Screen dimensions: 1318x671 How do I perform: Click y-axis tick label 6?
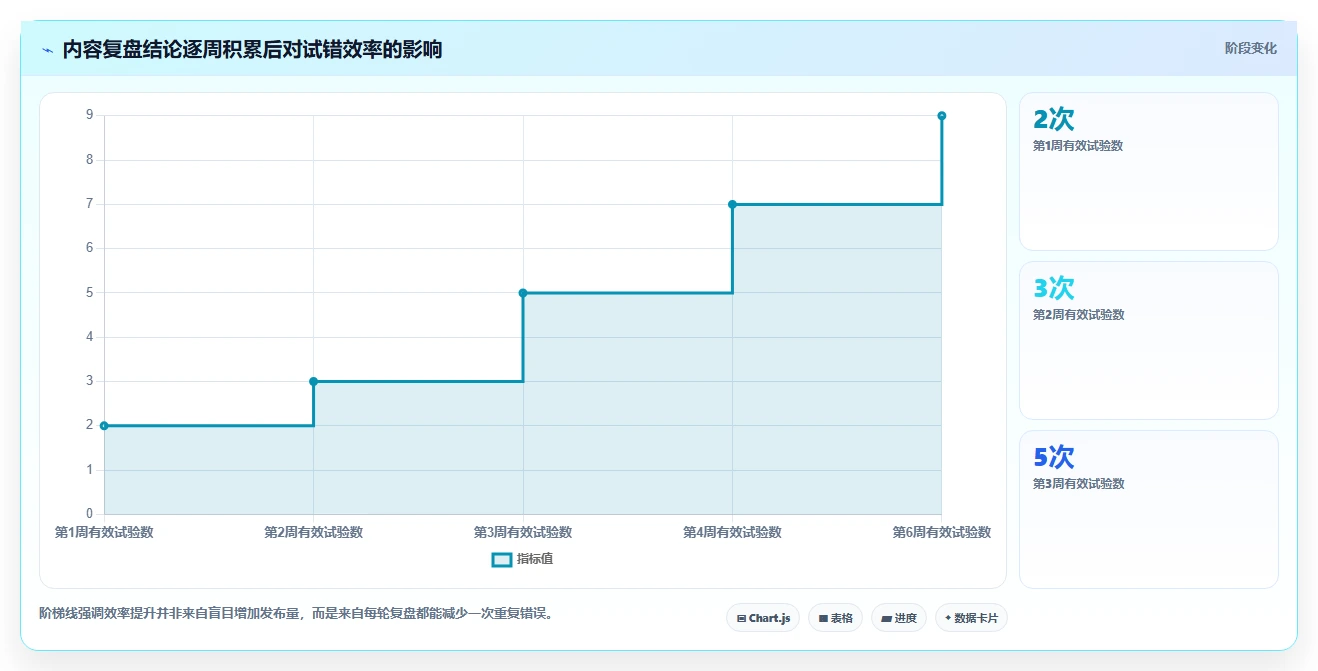[x=89, y=248]
